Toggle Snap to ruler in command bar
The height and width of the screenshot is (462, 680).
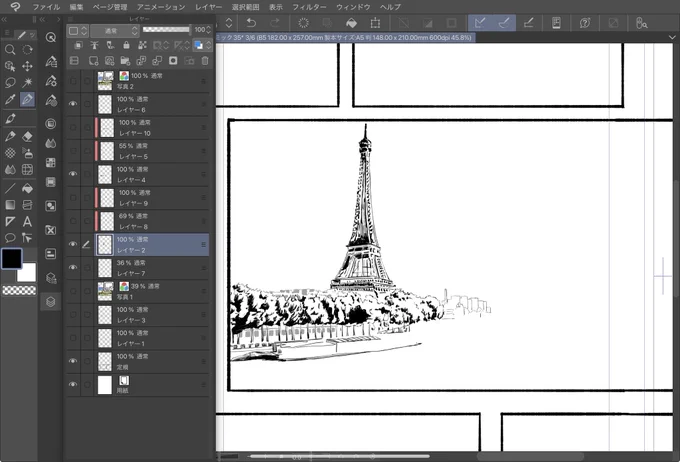(480, 23)
